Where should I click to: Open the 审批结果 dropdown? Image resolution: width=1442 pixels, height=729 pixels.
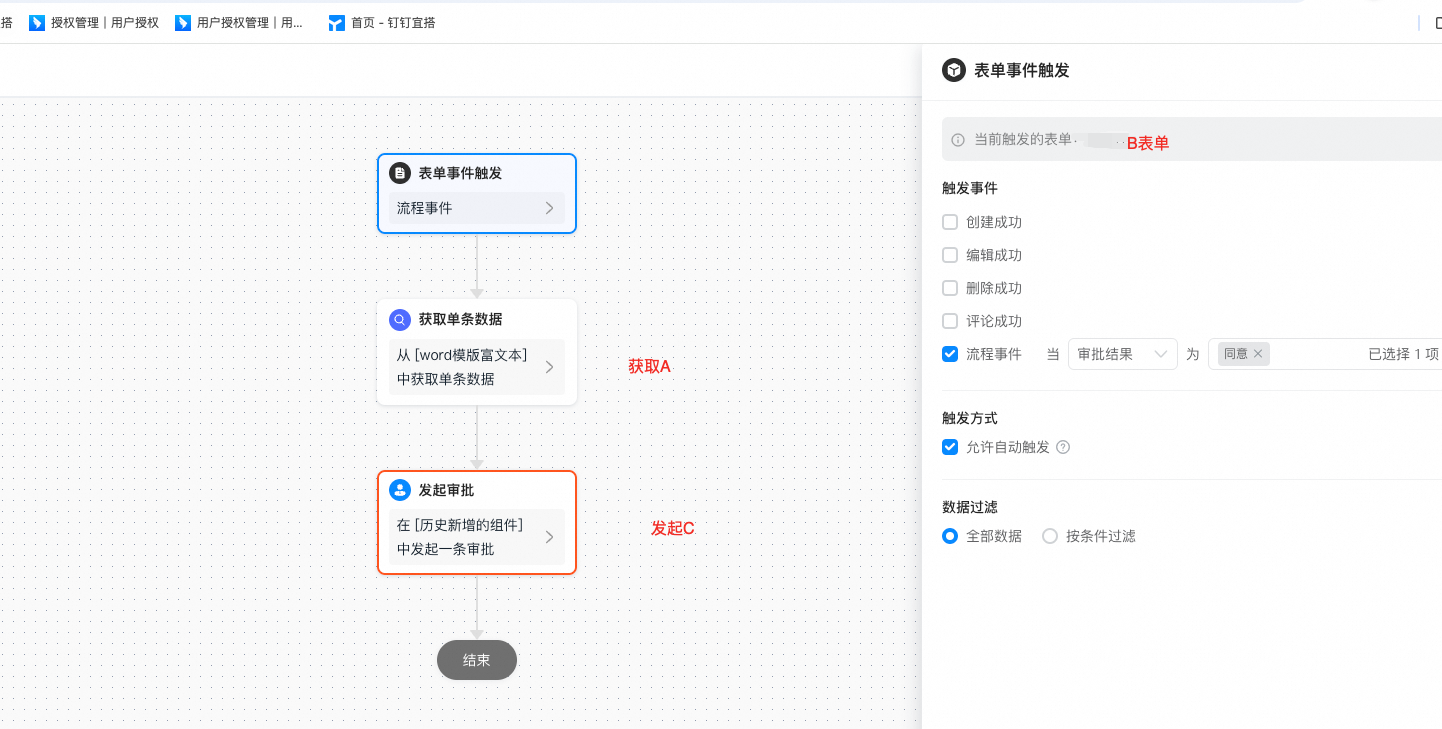tap(1122, 354)
